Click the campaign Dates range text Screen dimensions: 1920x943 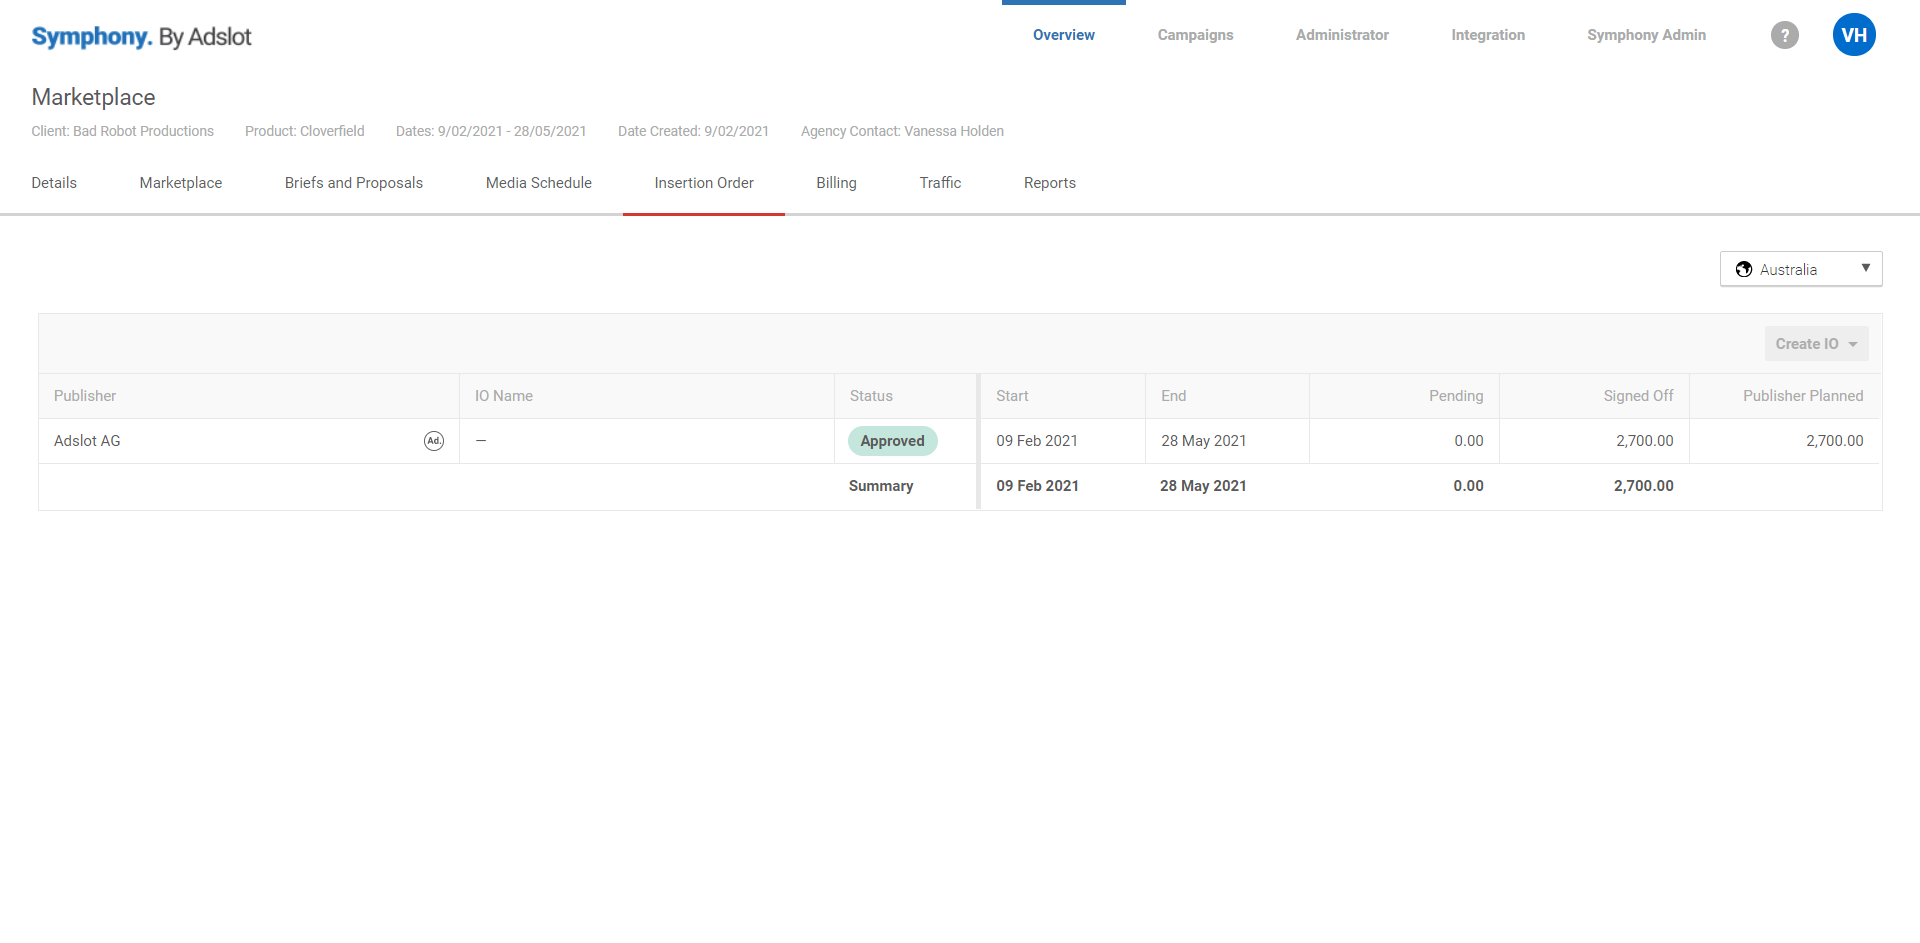[x=491, y=131]
